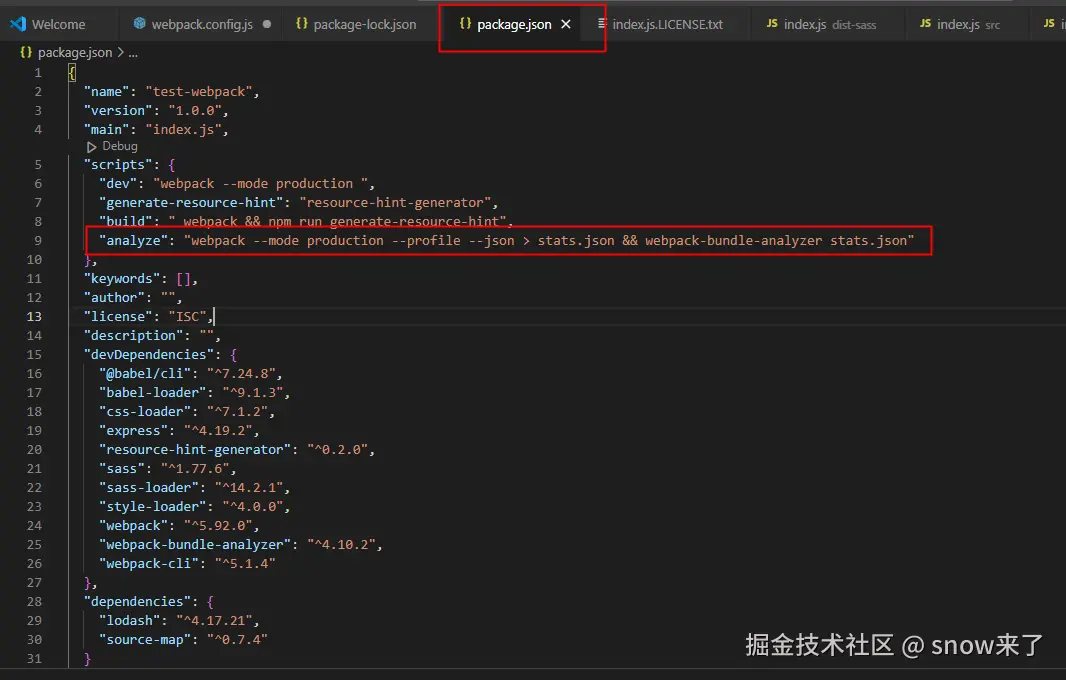Click the "style-loader" dependency key
1066x680 pixels.
tap(152, 507)
